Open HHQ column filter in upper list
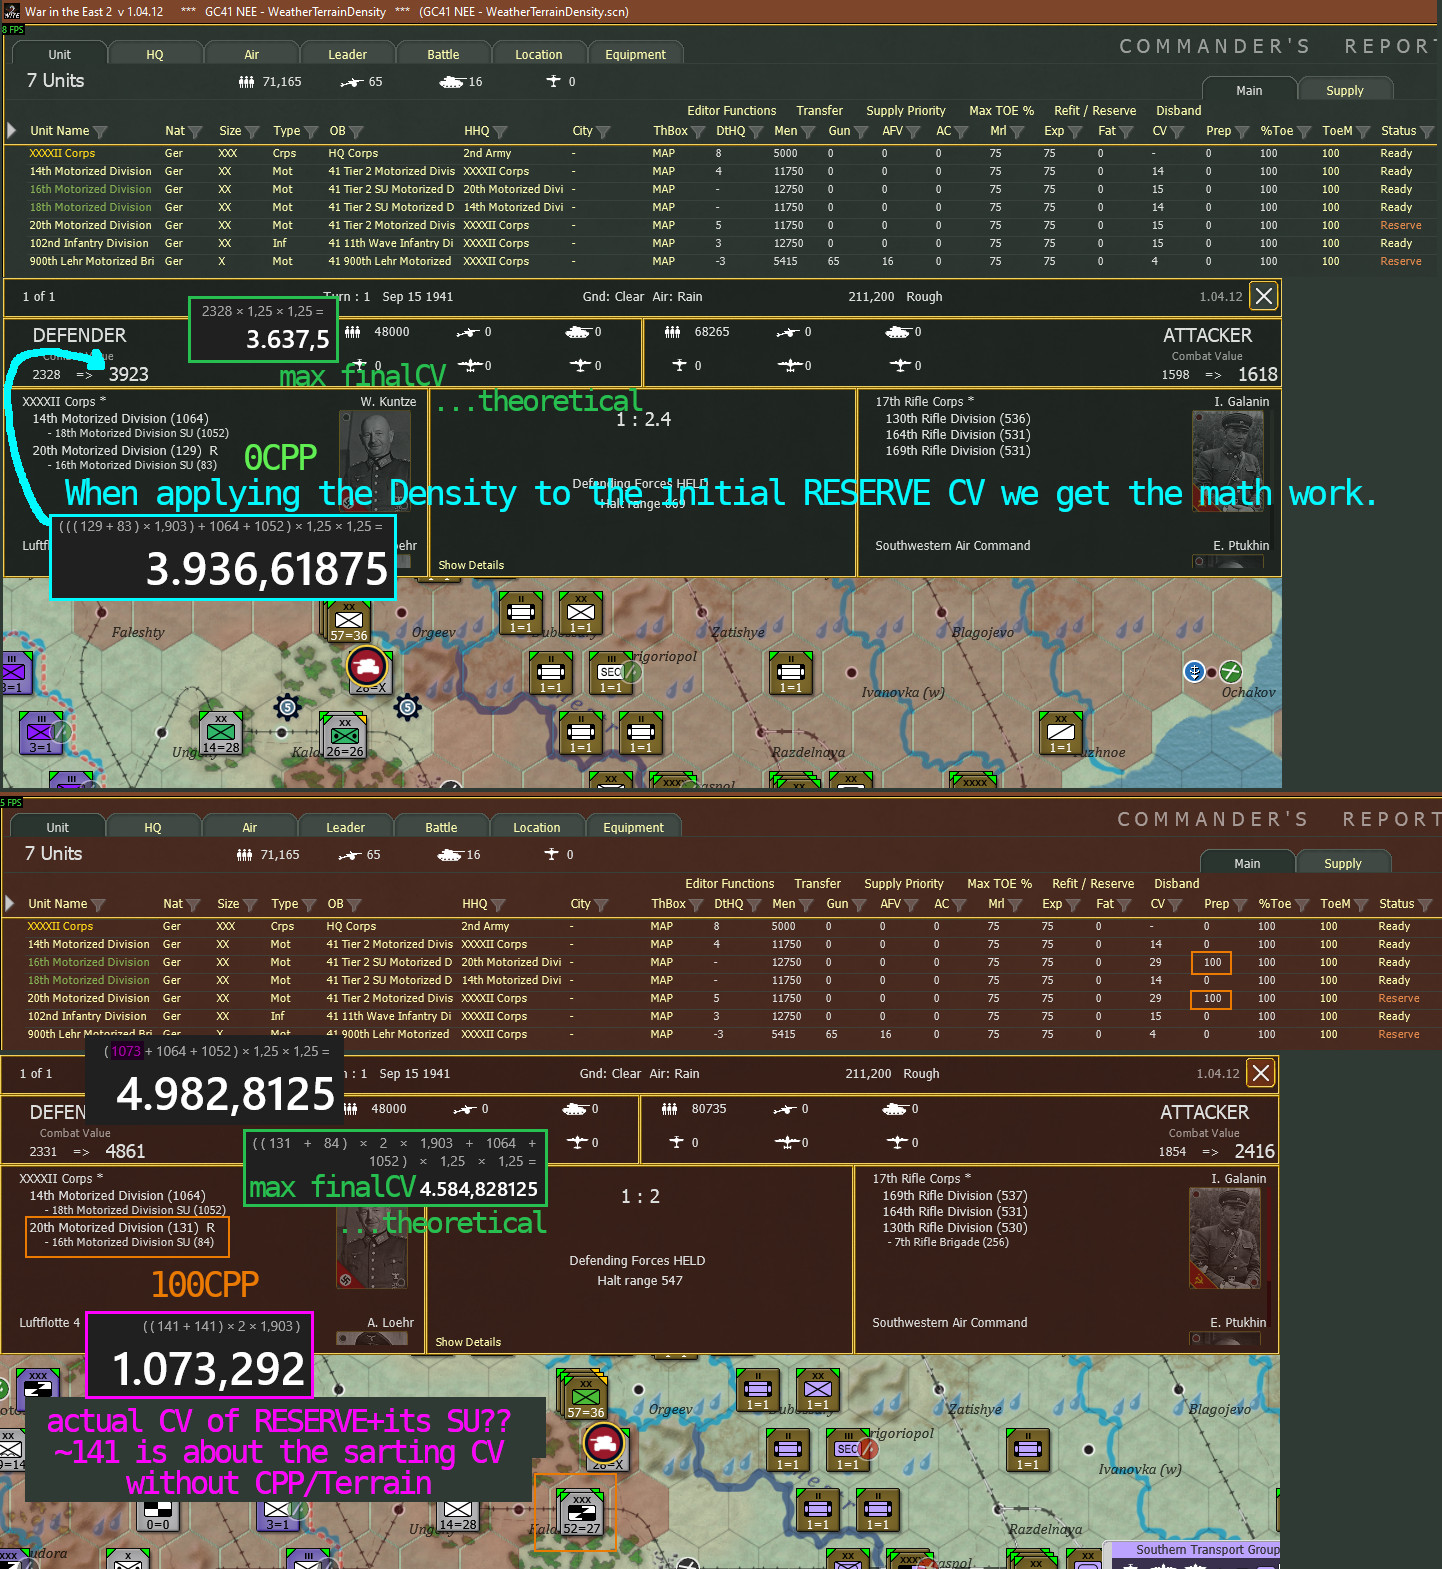 point(500,132)
